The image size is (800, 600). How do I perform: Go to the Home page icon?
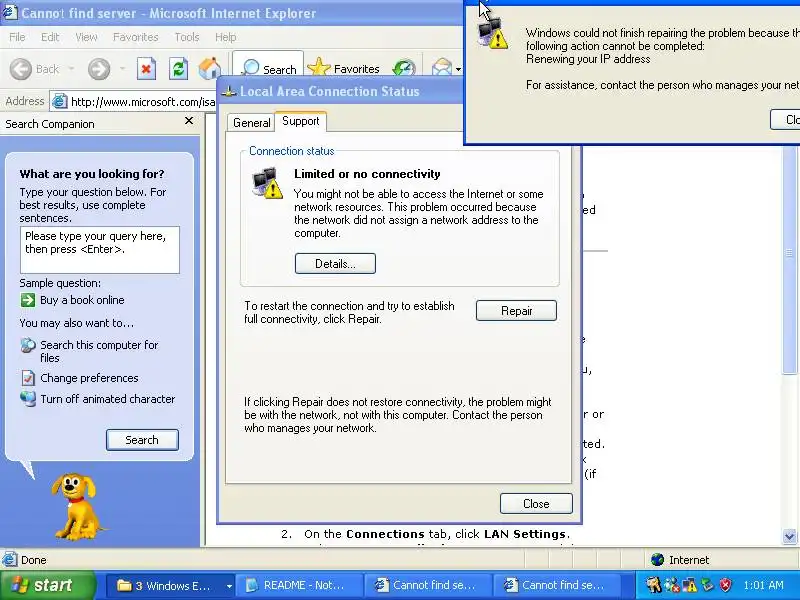click(210, 69)
